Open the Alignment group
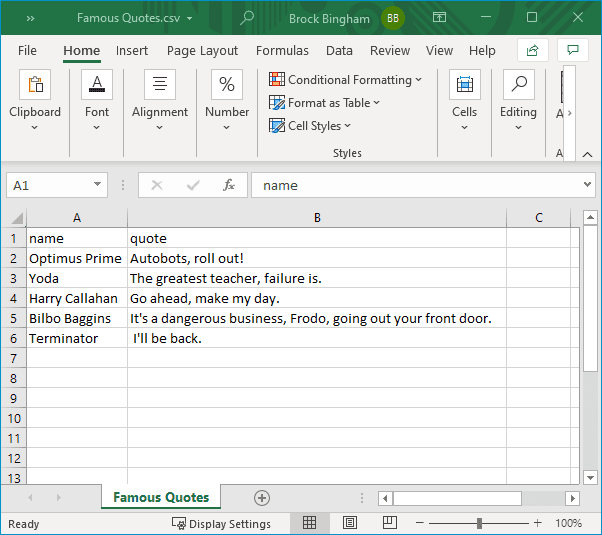The width and height of the screenshot is (602, 535). [x=160, y=102]
